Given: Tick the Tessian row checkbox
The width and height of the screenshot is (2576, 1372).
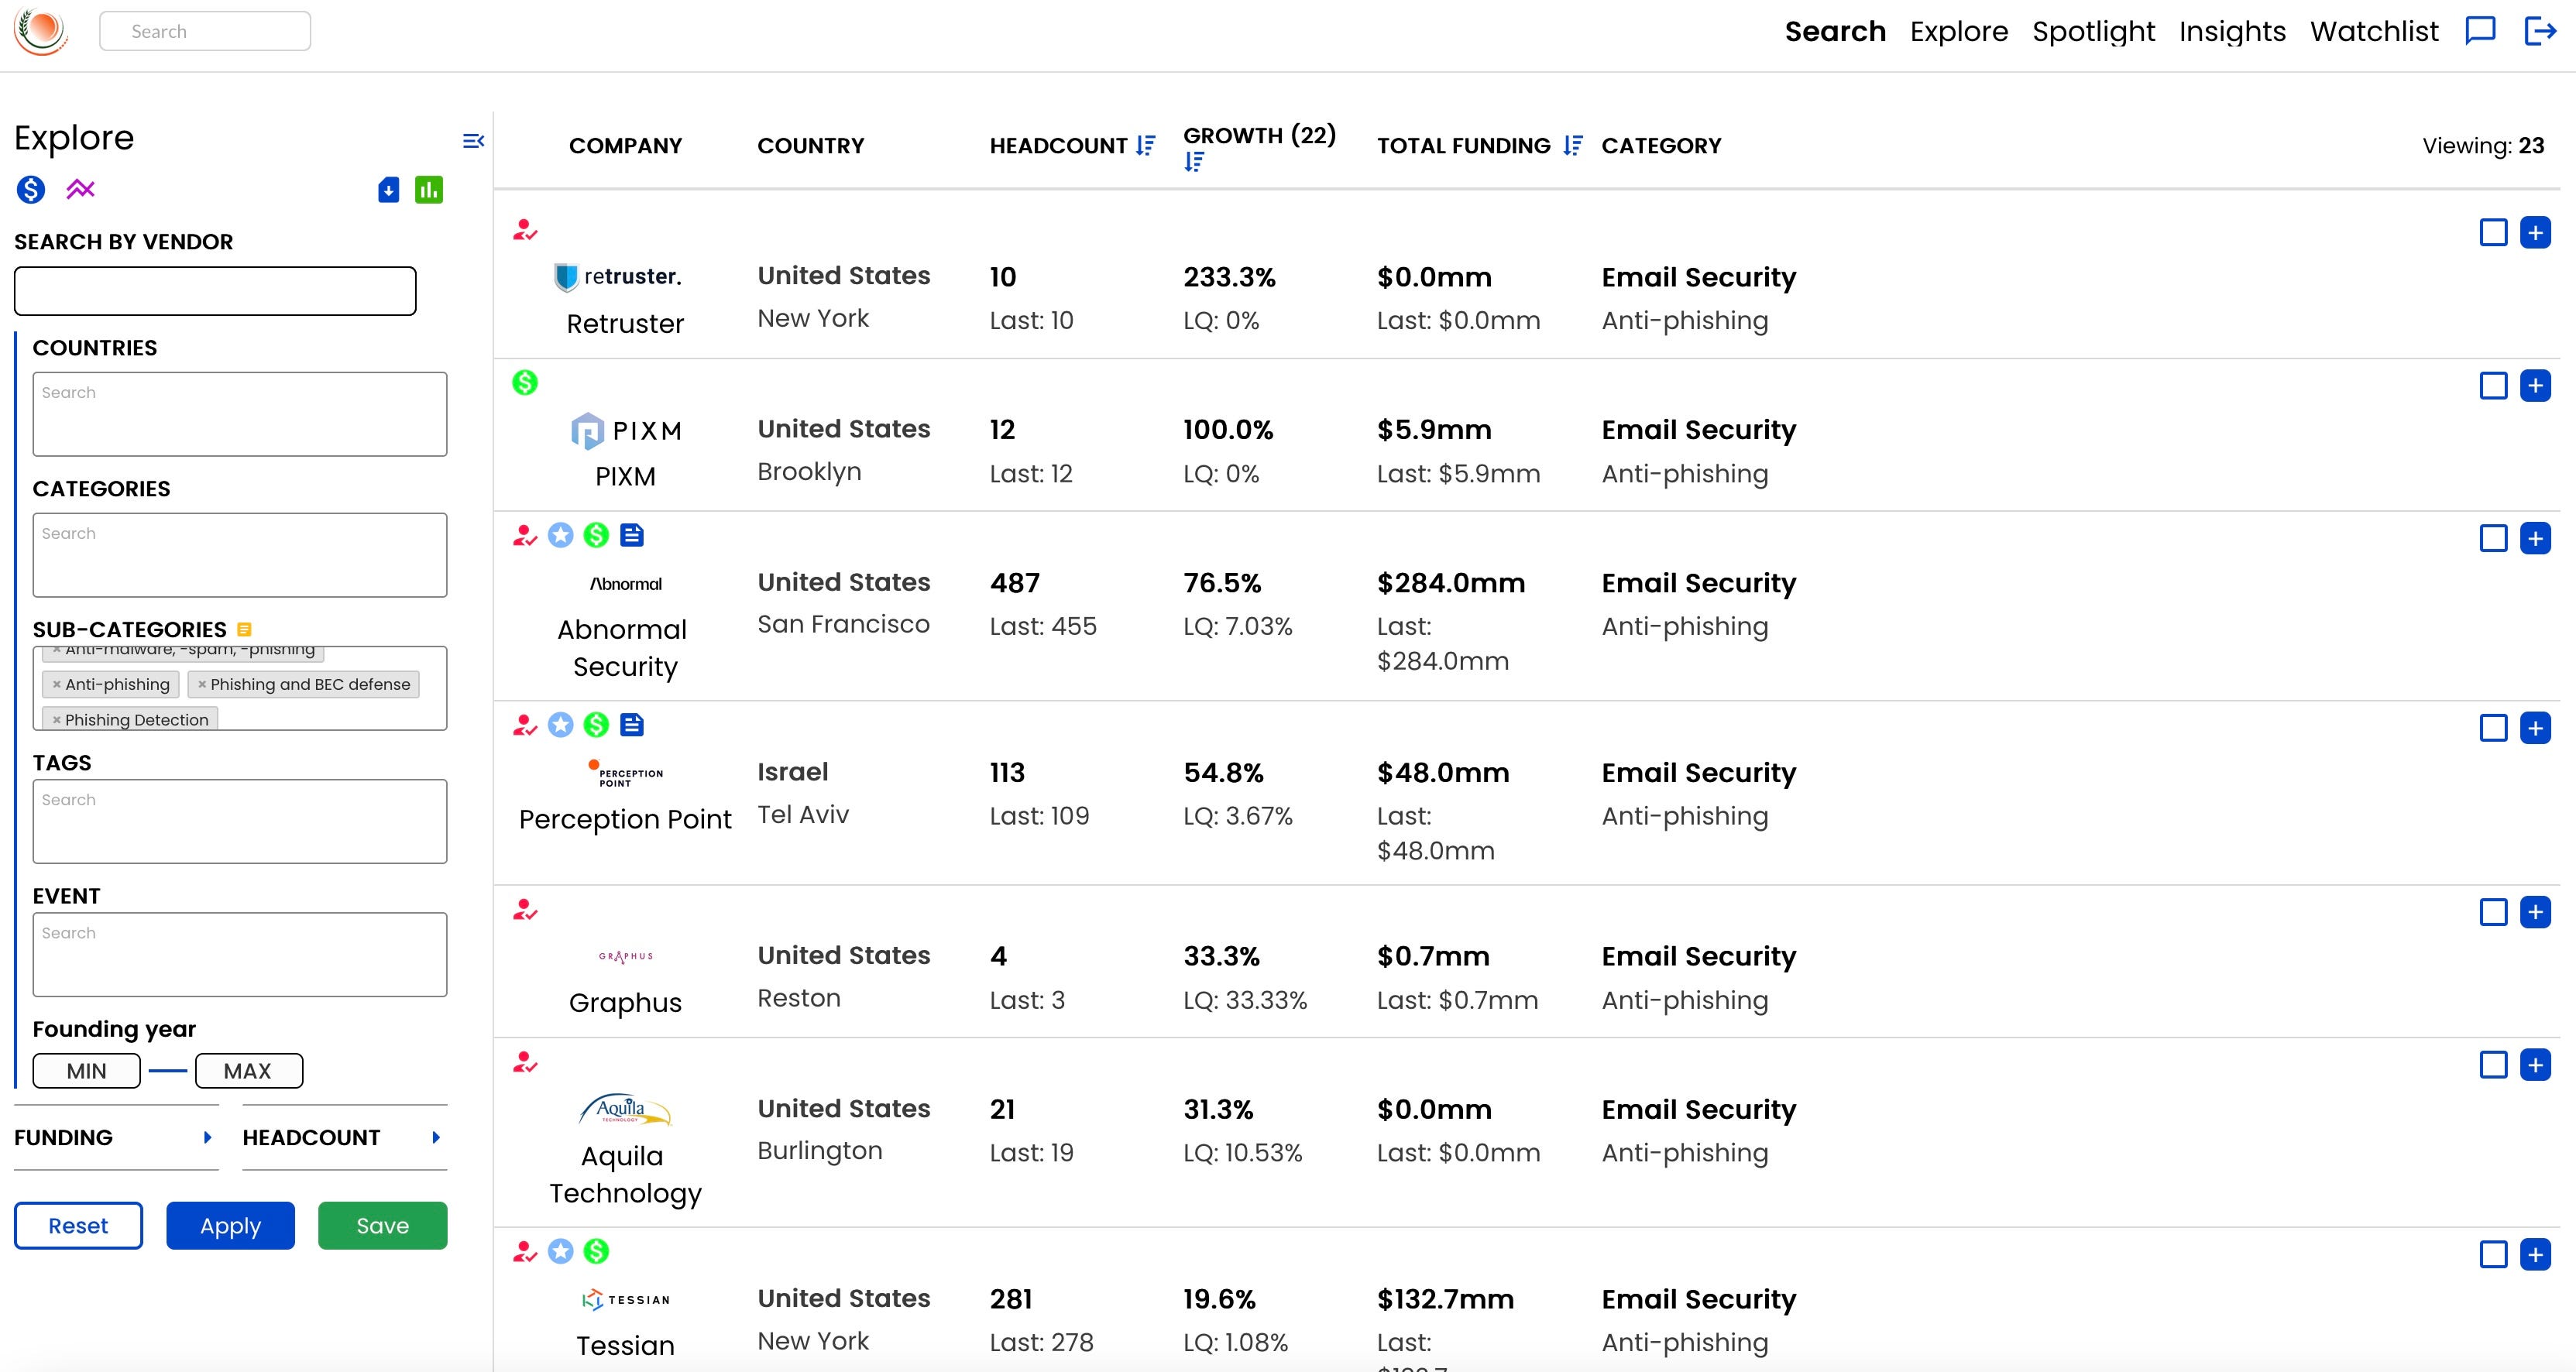Looking at the screenshot, I should (x=2494, y=1254).
